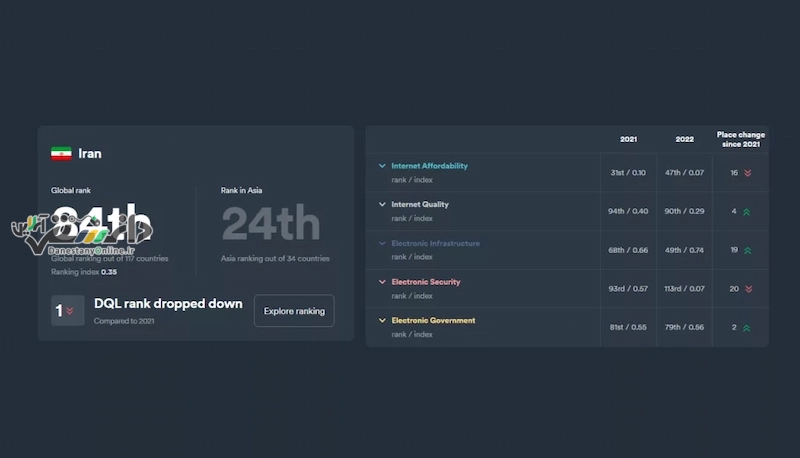Click the green up arrows in Internet Quality row

click(x=746, y=212)
